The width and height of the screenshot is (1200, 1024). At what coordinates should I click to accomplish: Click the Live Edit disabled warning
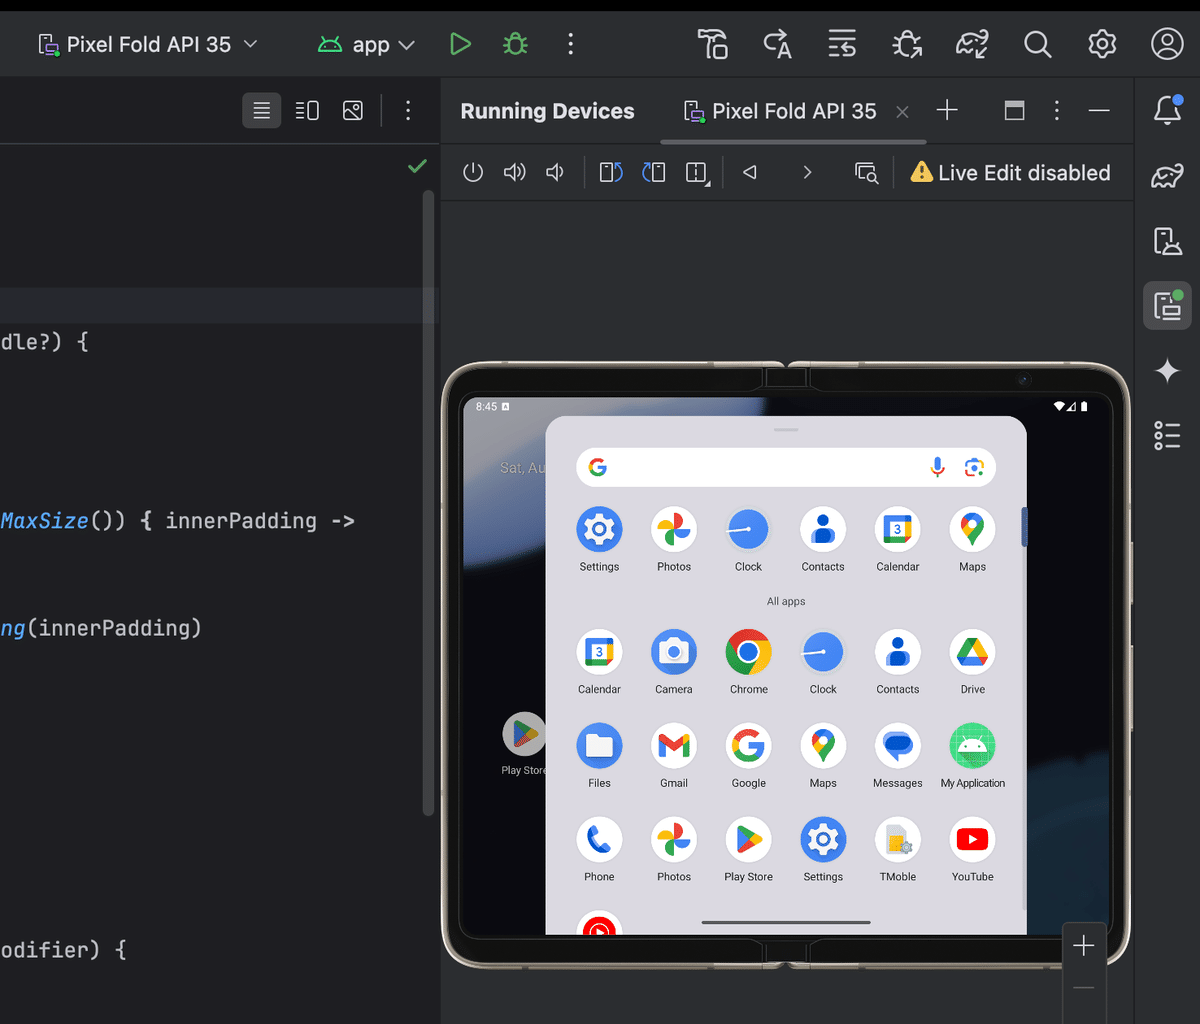[1010, 173]
